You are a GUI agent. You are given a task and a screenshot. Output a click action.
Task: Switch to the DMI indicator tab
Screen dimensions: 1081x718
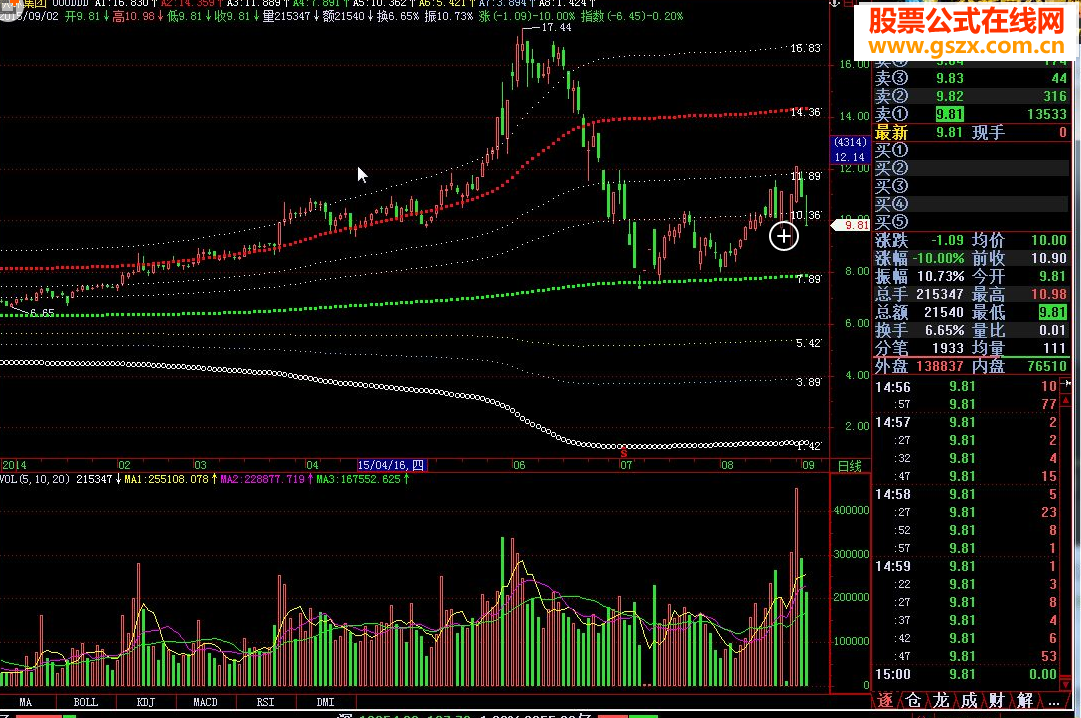pyautogui.click(x=325, y=702)
